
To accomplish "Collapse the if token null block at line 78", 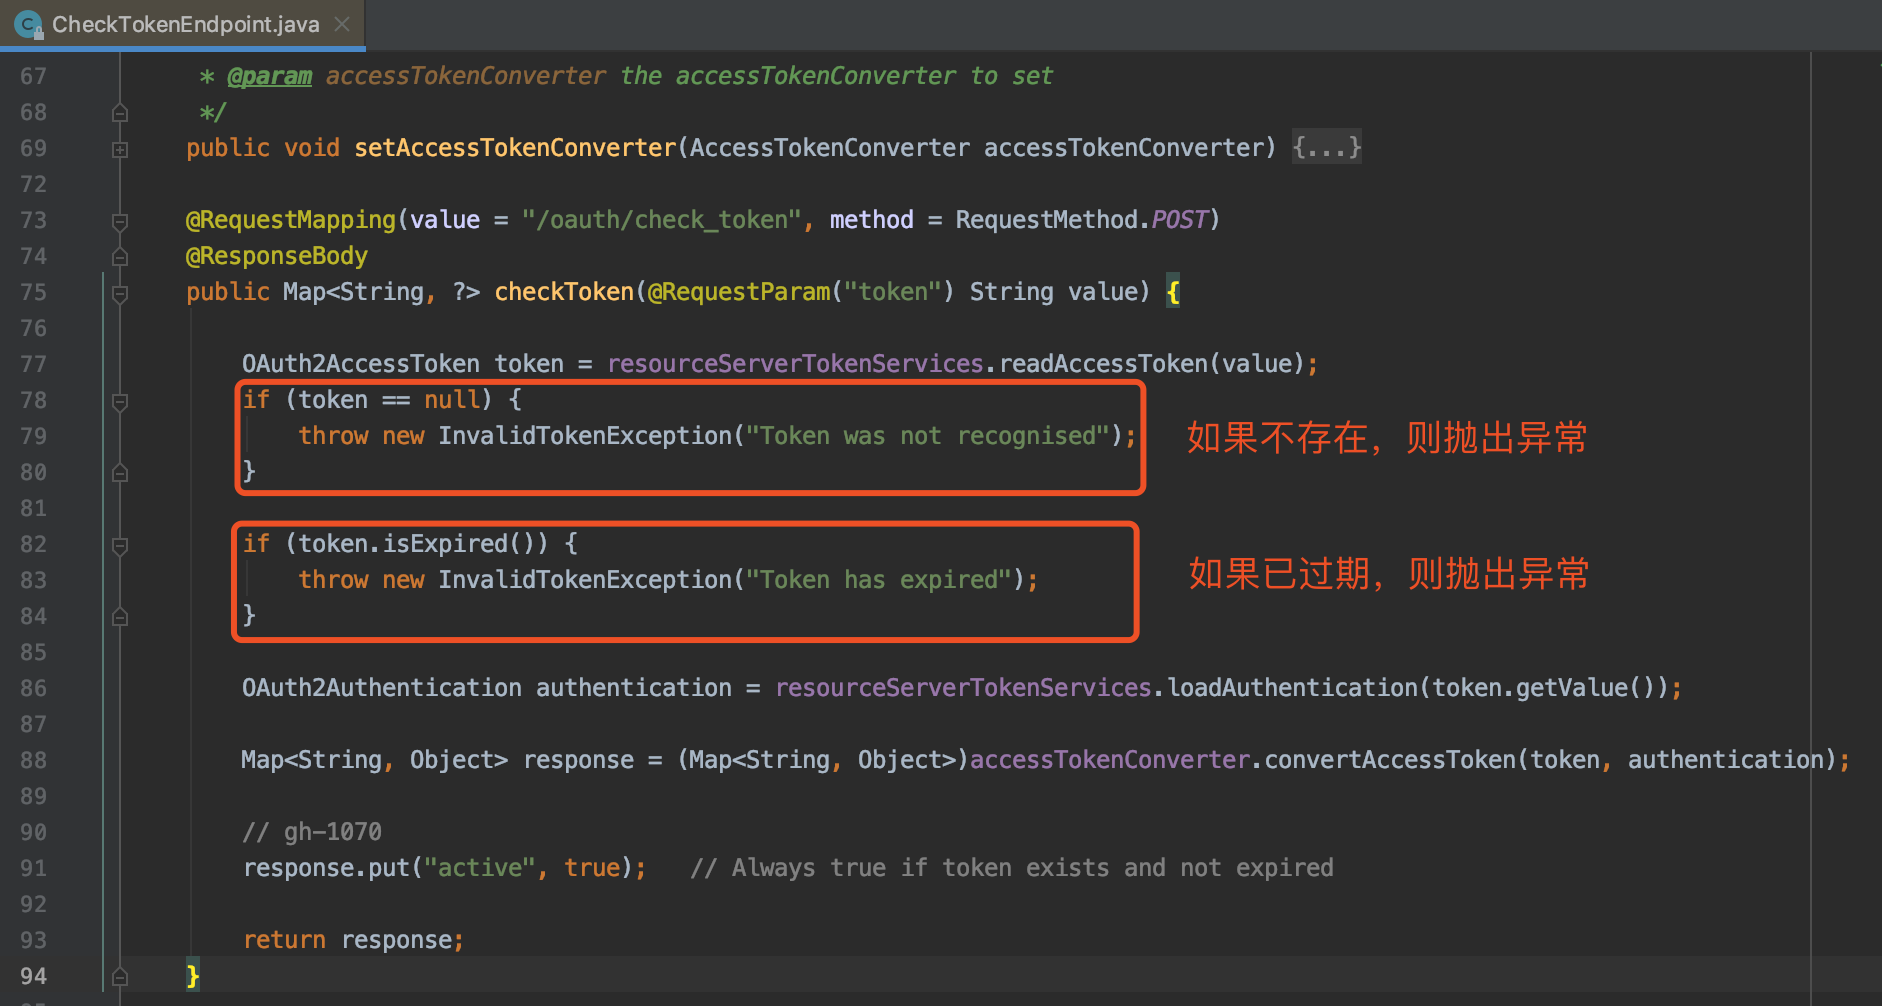I will (120, 401).
